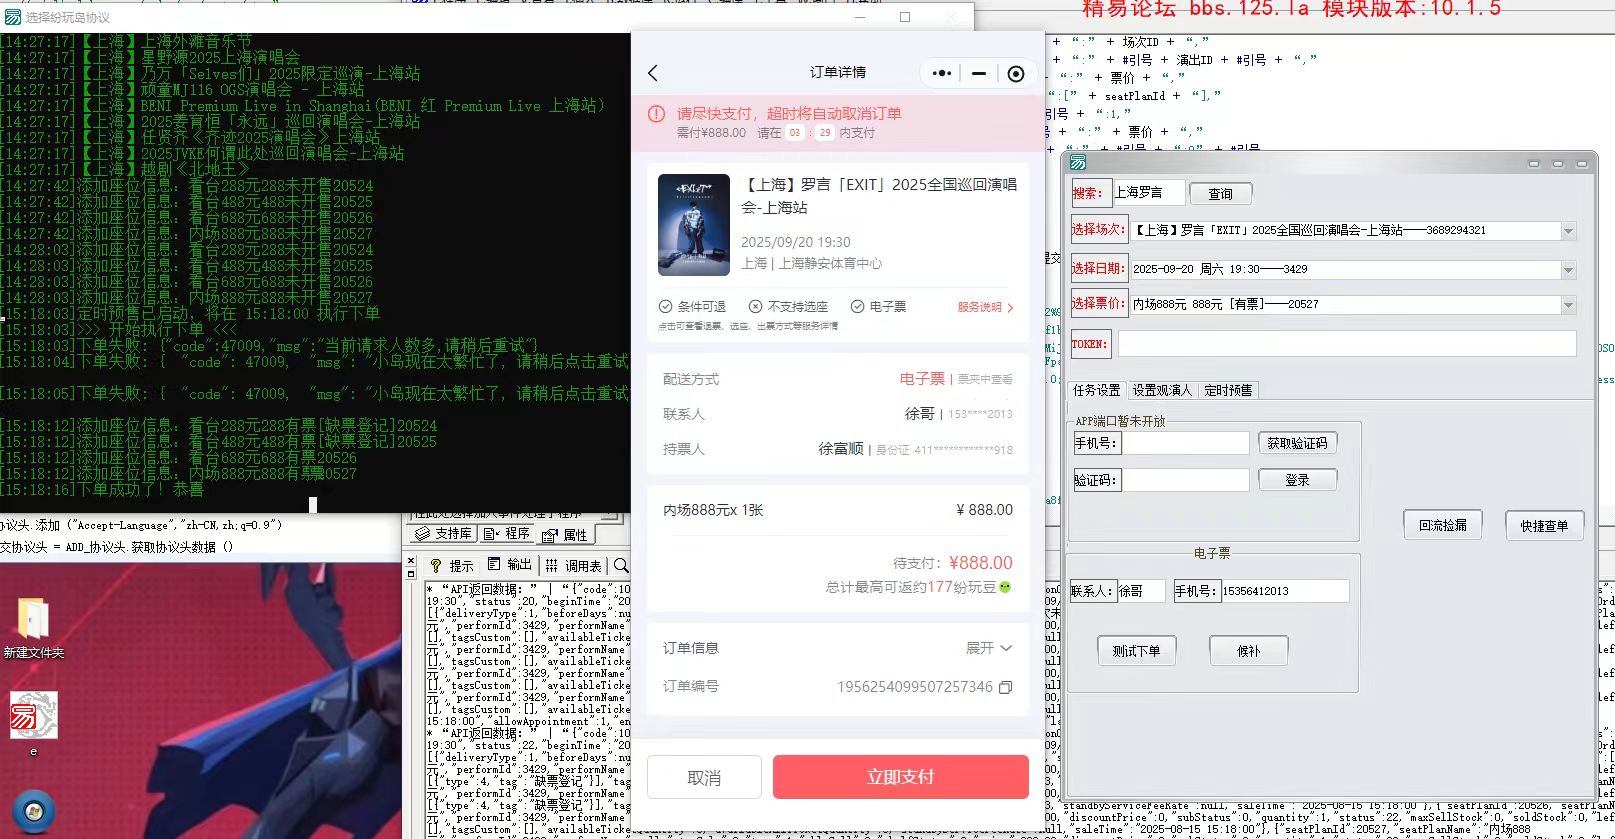The image size is (1615, 839).
Task: Switch to the 设置观演人 tab
Action: click(1162, 390)
